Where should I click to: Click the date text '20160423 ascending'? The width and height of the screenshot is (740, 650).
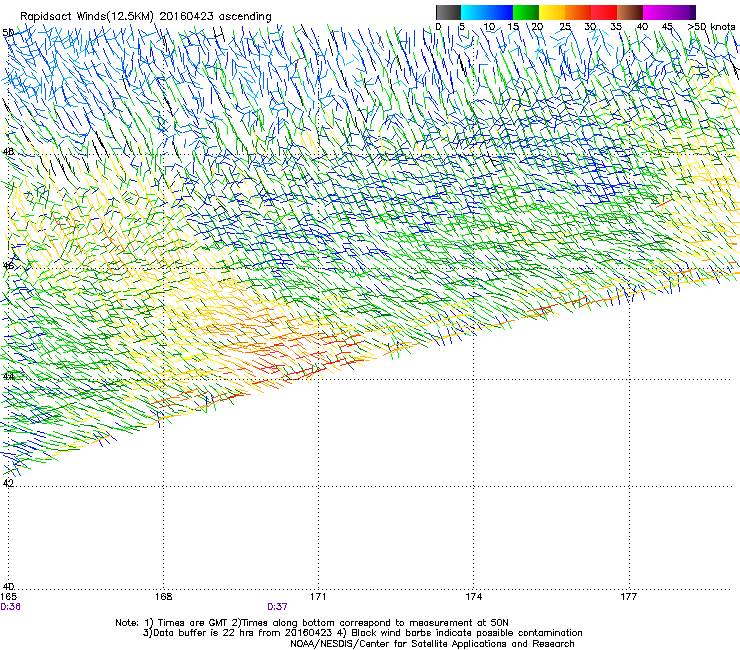[215, 17]
